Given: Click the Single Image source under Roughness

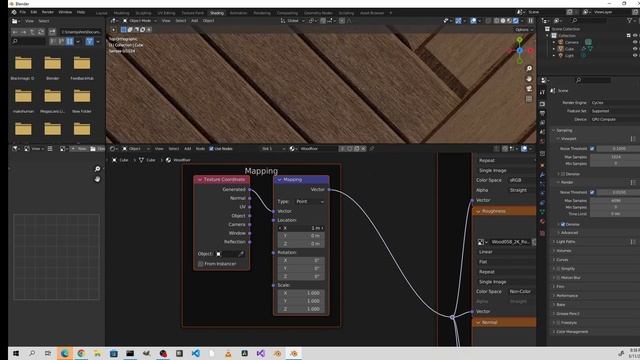Looking at the screenshot, I should pos(505,282).
